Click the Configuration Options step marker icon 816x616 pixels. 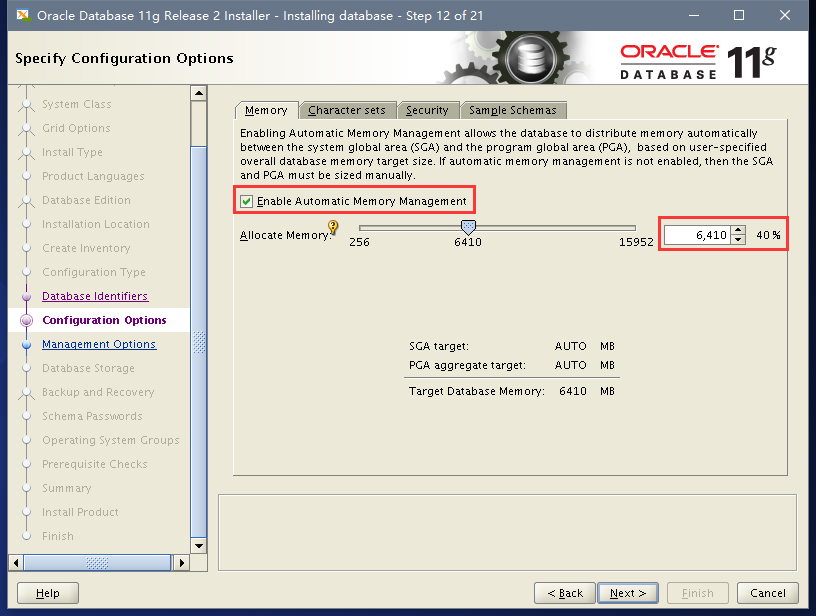pyautogui.click(x=27, y=321)
